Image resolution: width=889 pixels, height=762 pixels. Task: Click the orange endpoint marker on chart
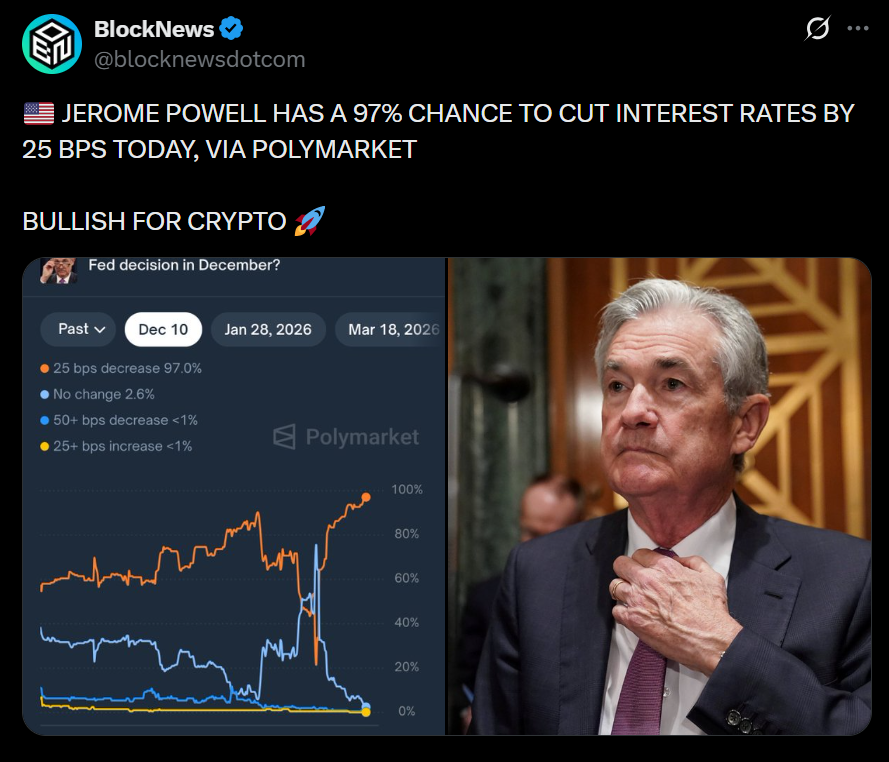366,497
